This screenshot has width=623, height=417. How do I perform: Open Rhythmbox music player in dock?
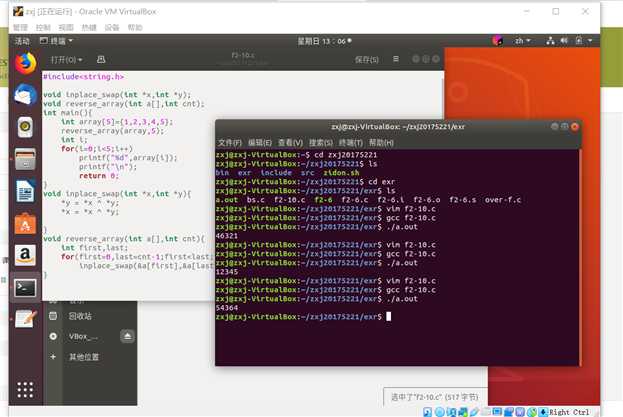coord(25,127)
